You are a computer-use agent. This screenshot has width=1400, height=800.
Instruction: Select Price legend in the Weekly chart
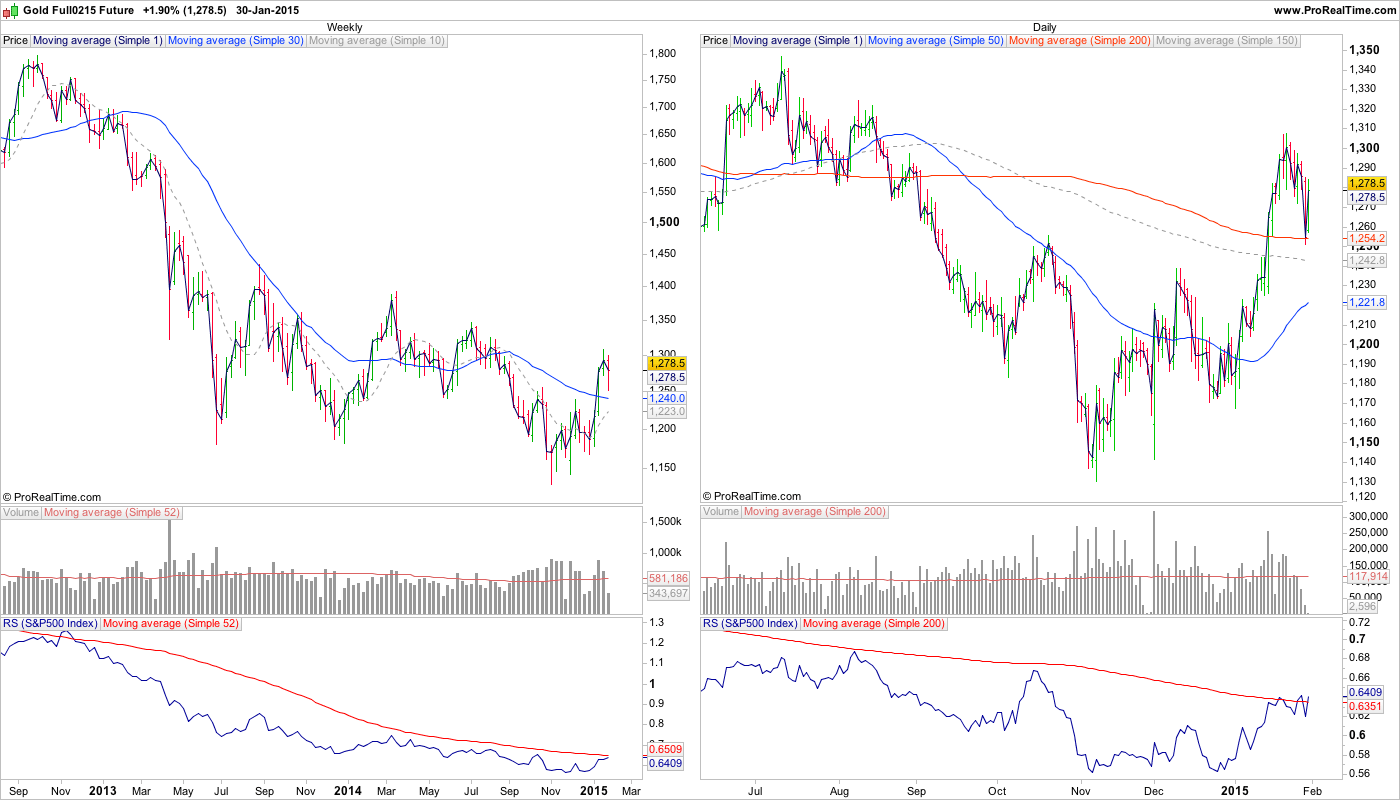click(x=16, y=41)
